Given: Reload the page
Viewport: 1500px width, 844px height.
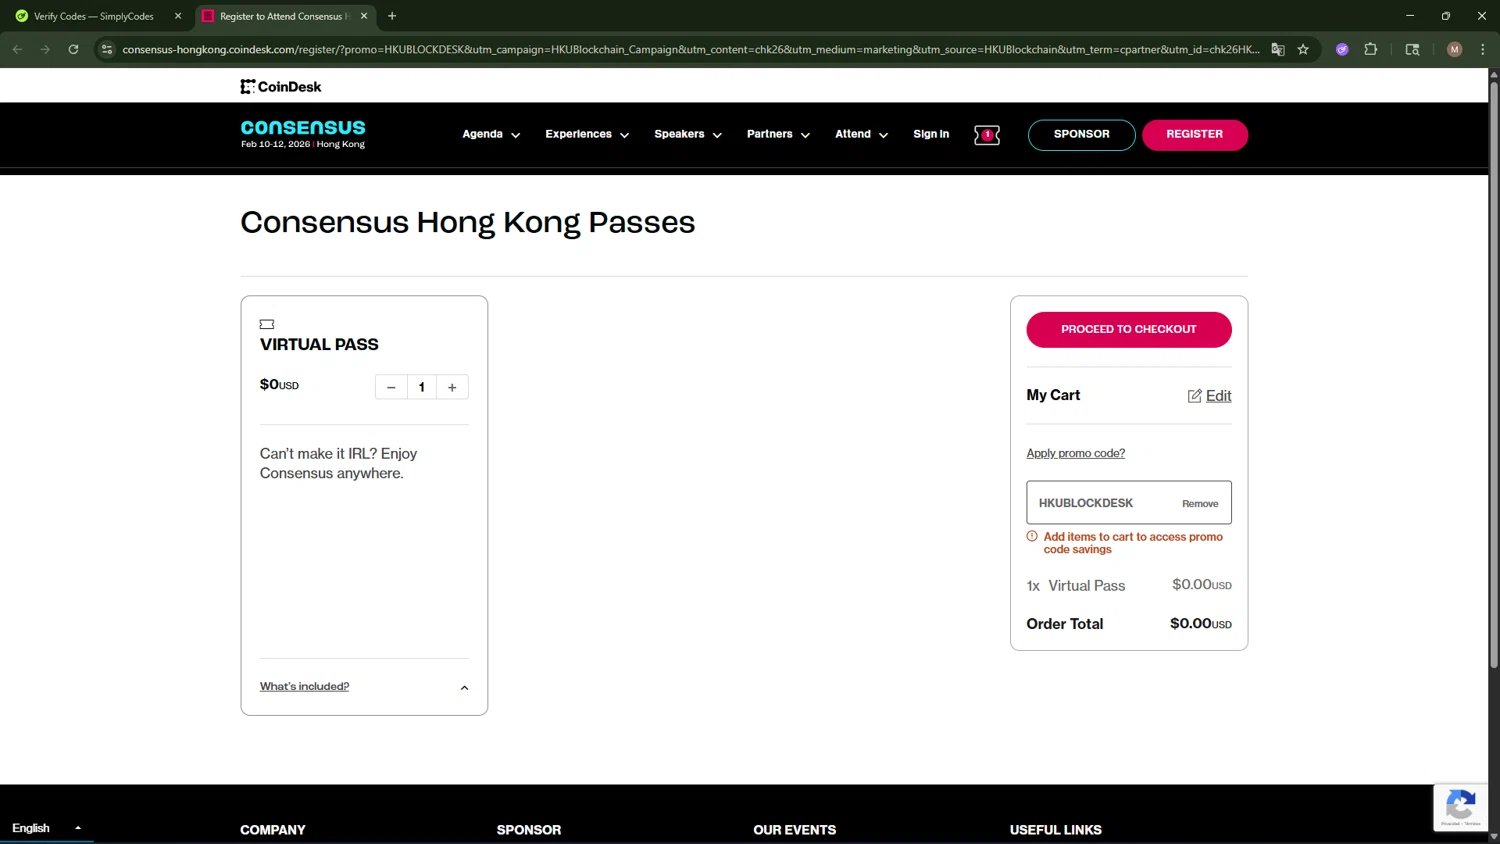Looking at the screenshot, I should point(73,49).
